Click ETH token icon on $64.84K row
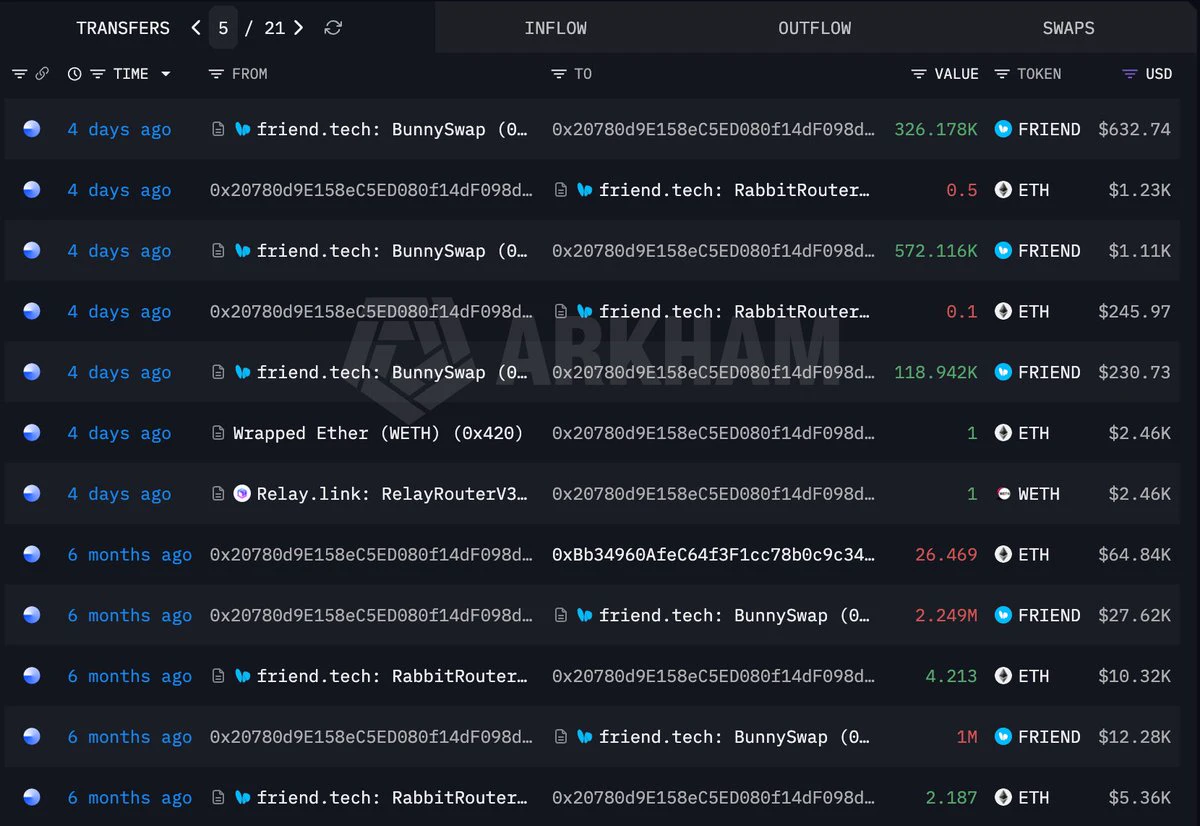Image resolution: width=1200 pixels, height=826 pixels. (x=1003, y=554)
